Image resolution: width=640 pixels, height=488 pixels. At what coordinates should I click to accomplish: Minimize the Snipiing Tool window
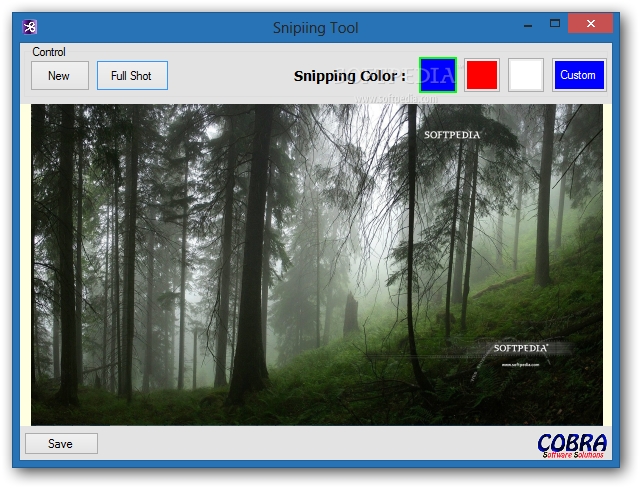pos(528,24)
